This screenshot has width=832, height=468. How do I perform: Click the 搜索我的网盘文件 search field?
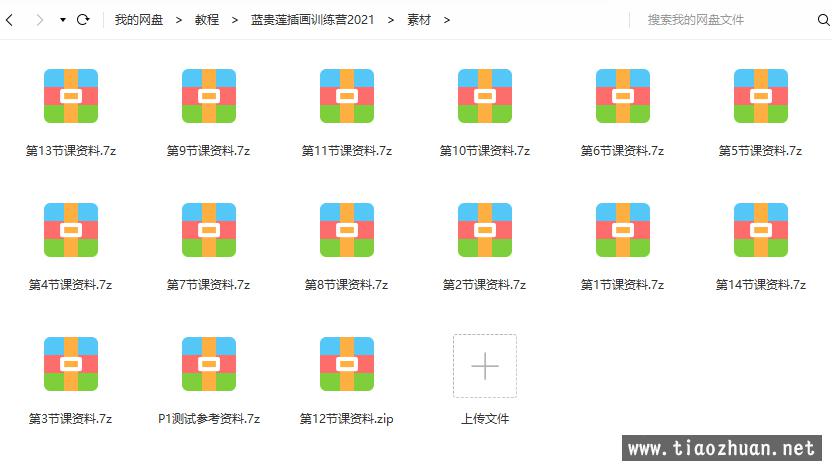click(710, 19)
